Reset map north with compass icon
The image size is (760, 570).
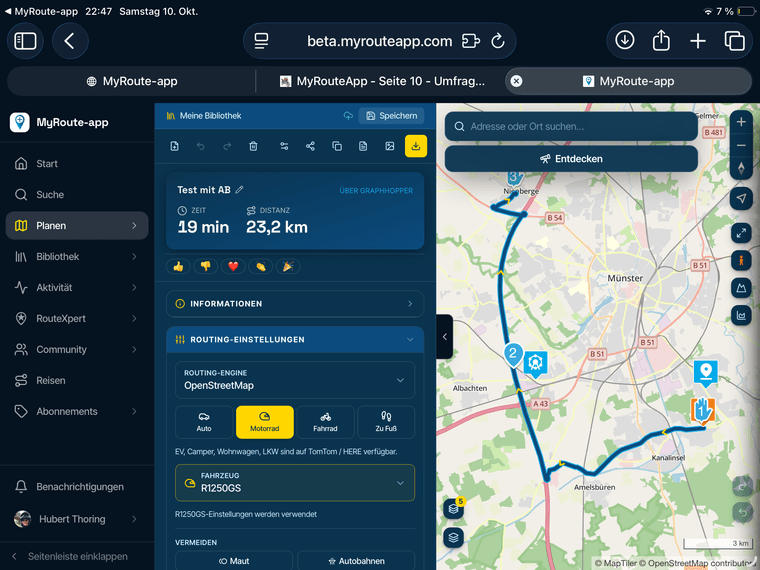(741, 168)
